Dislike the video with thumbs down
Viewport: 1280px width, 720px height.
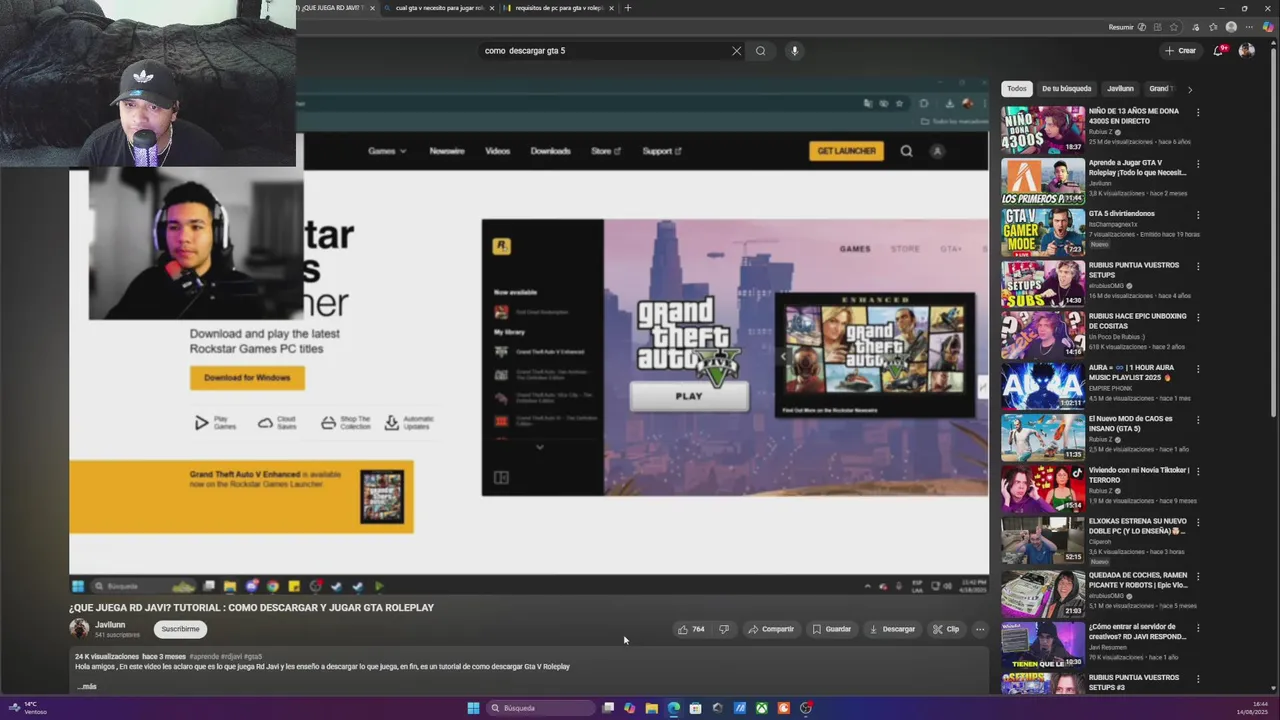pos(724,629)
